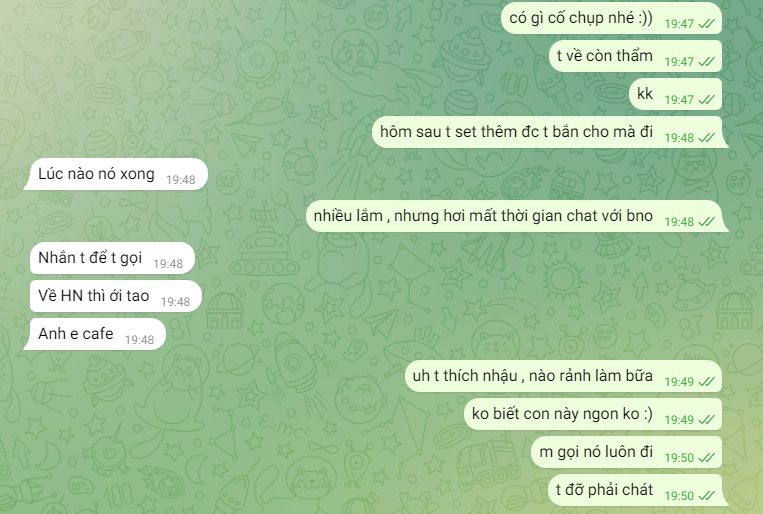Screen dimensions: 763x514
Task: Click read ticks on 'nhiều lắm' message
Action: click(x=706, y=221)
